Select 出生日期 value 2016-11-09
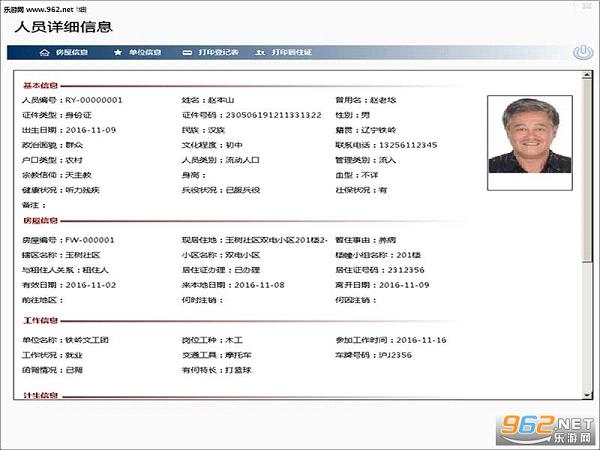The image size is (600, 450). click(91, 130)
